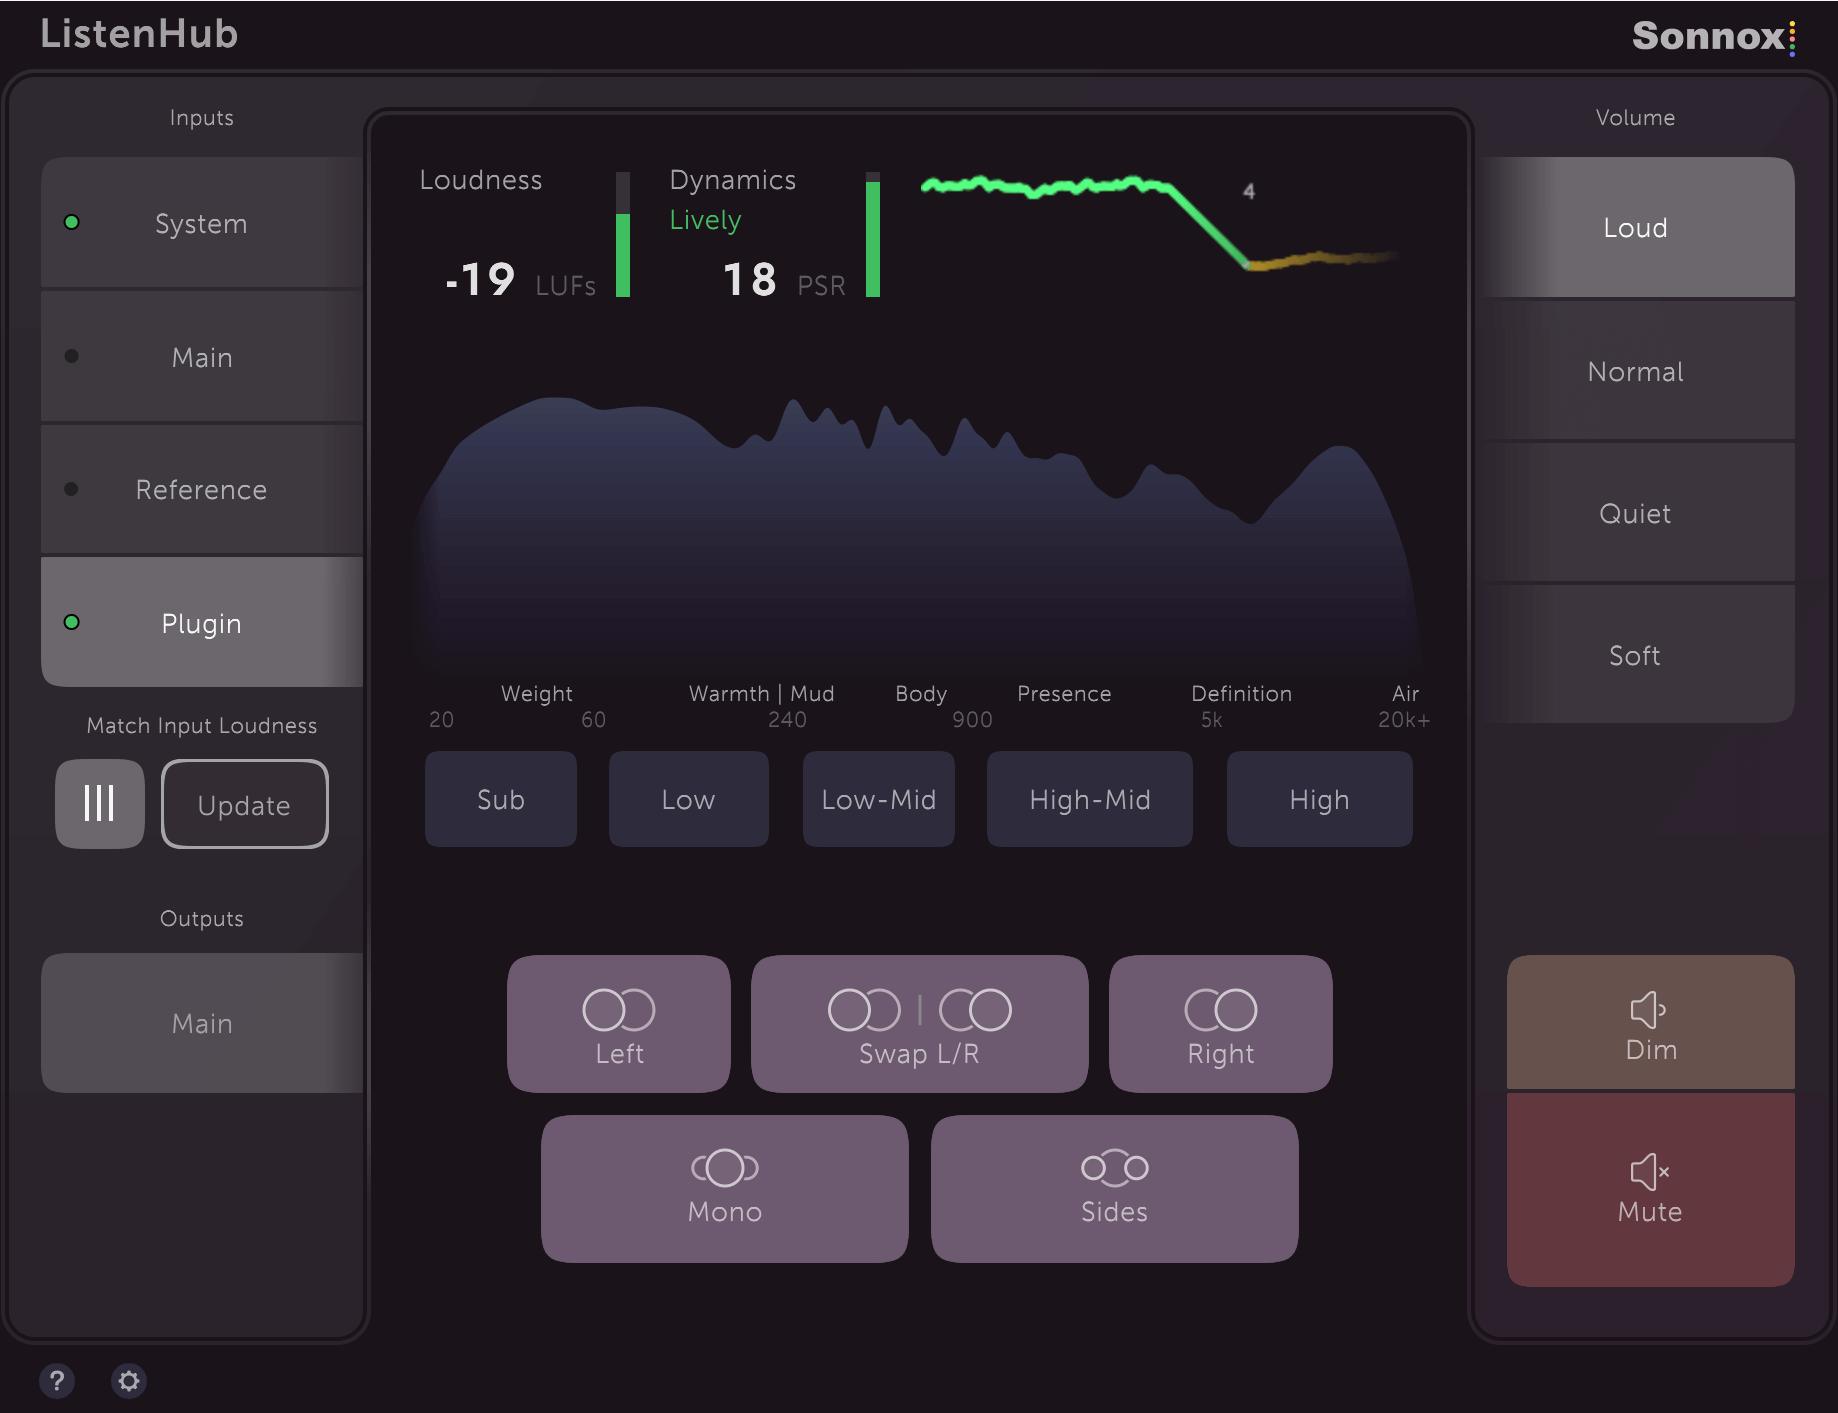Open settings with the gear icon

point(128,1380)
